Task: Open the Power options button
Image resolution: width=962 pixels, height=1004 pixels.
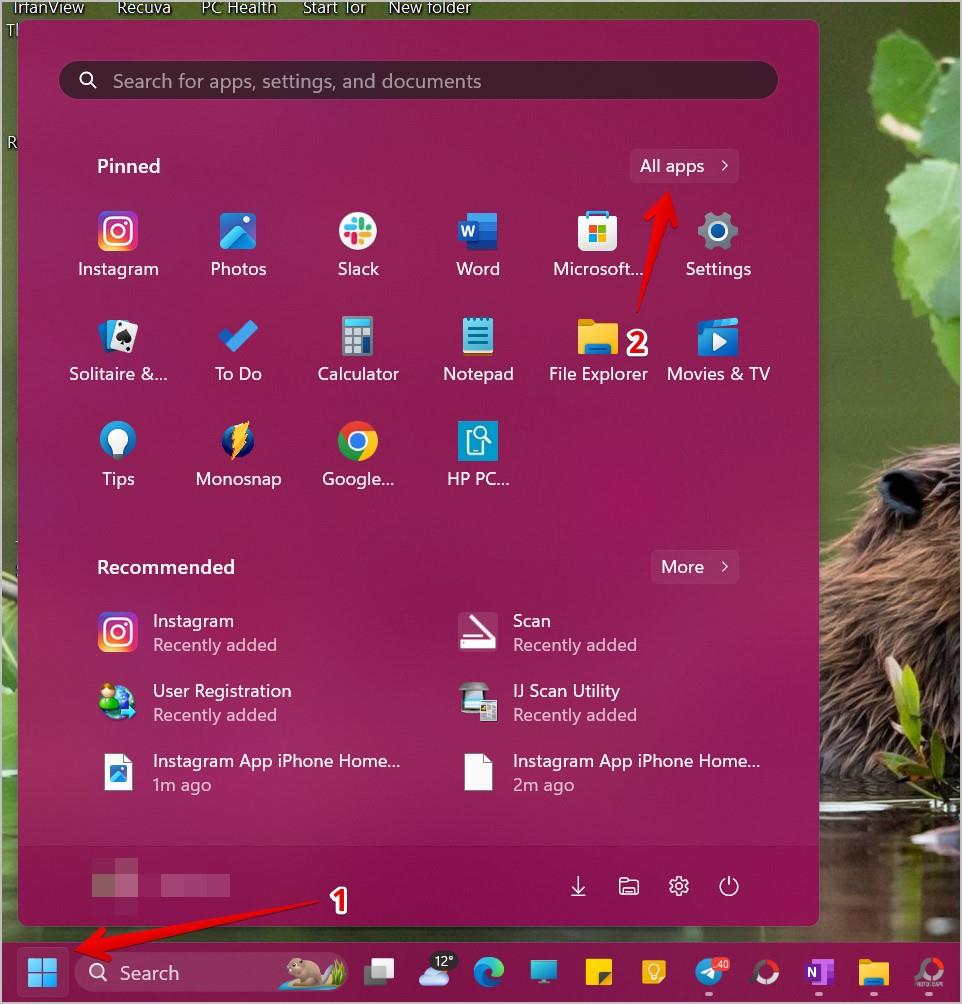Action: 728,886
